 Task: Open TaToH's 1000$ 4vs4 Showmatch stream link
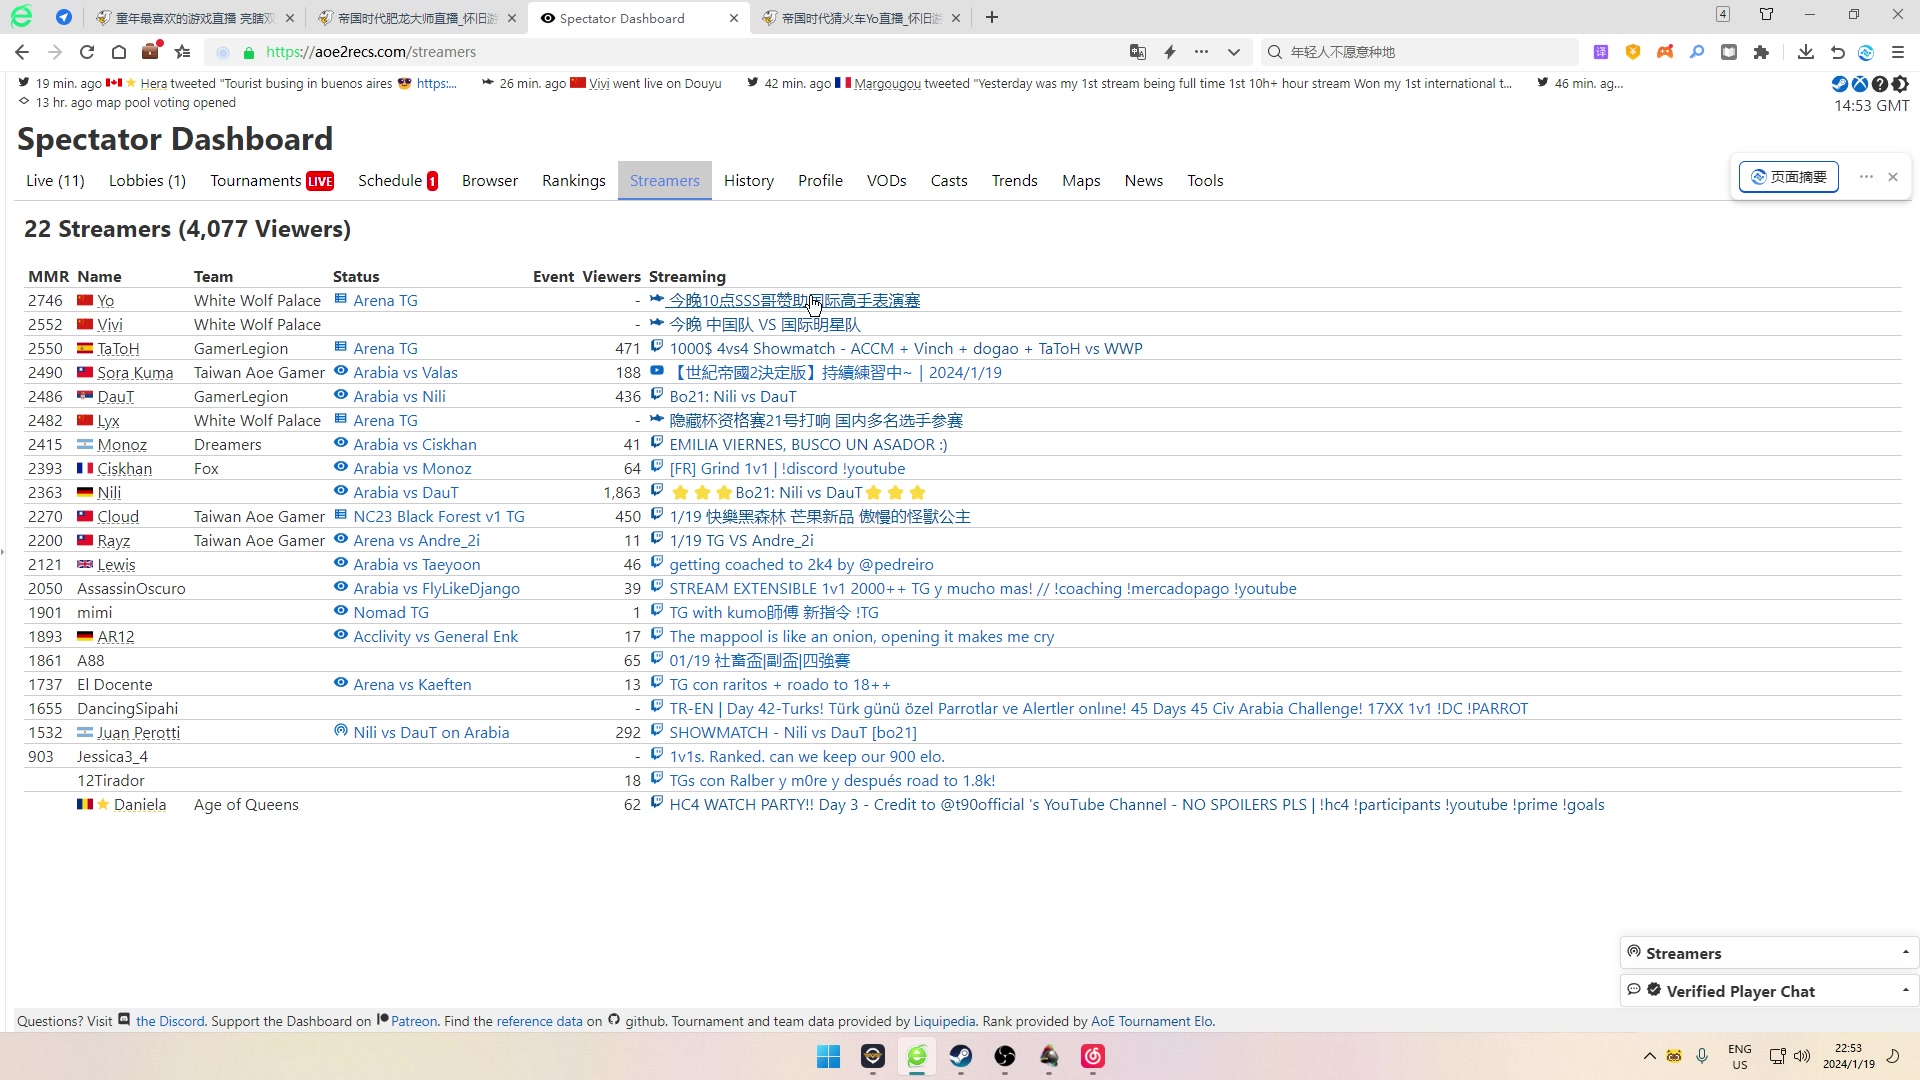click(x=906, y=348)
